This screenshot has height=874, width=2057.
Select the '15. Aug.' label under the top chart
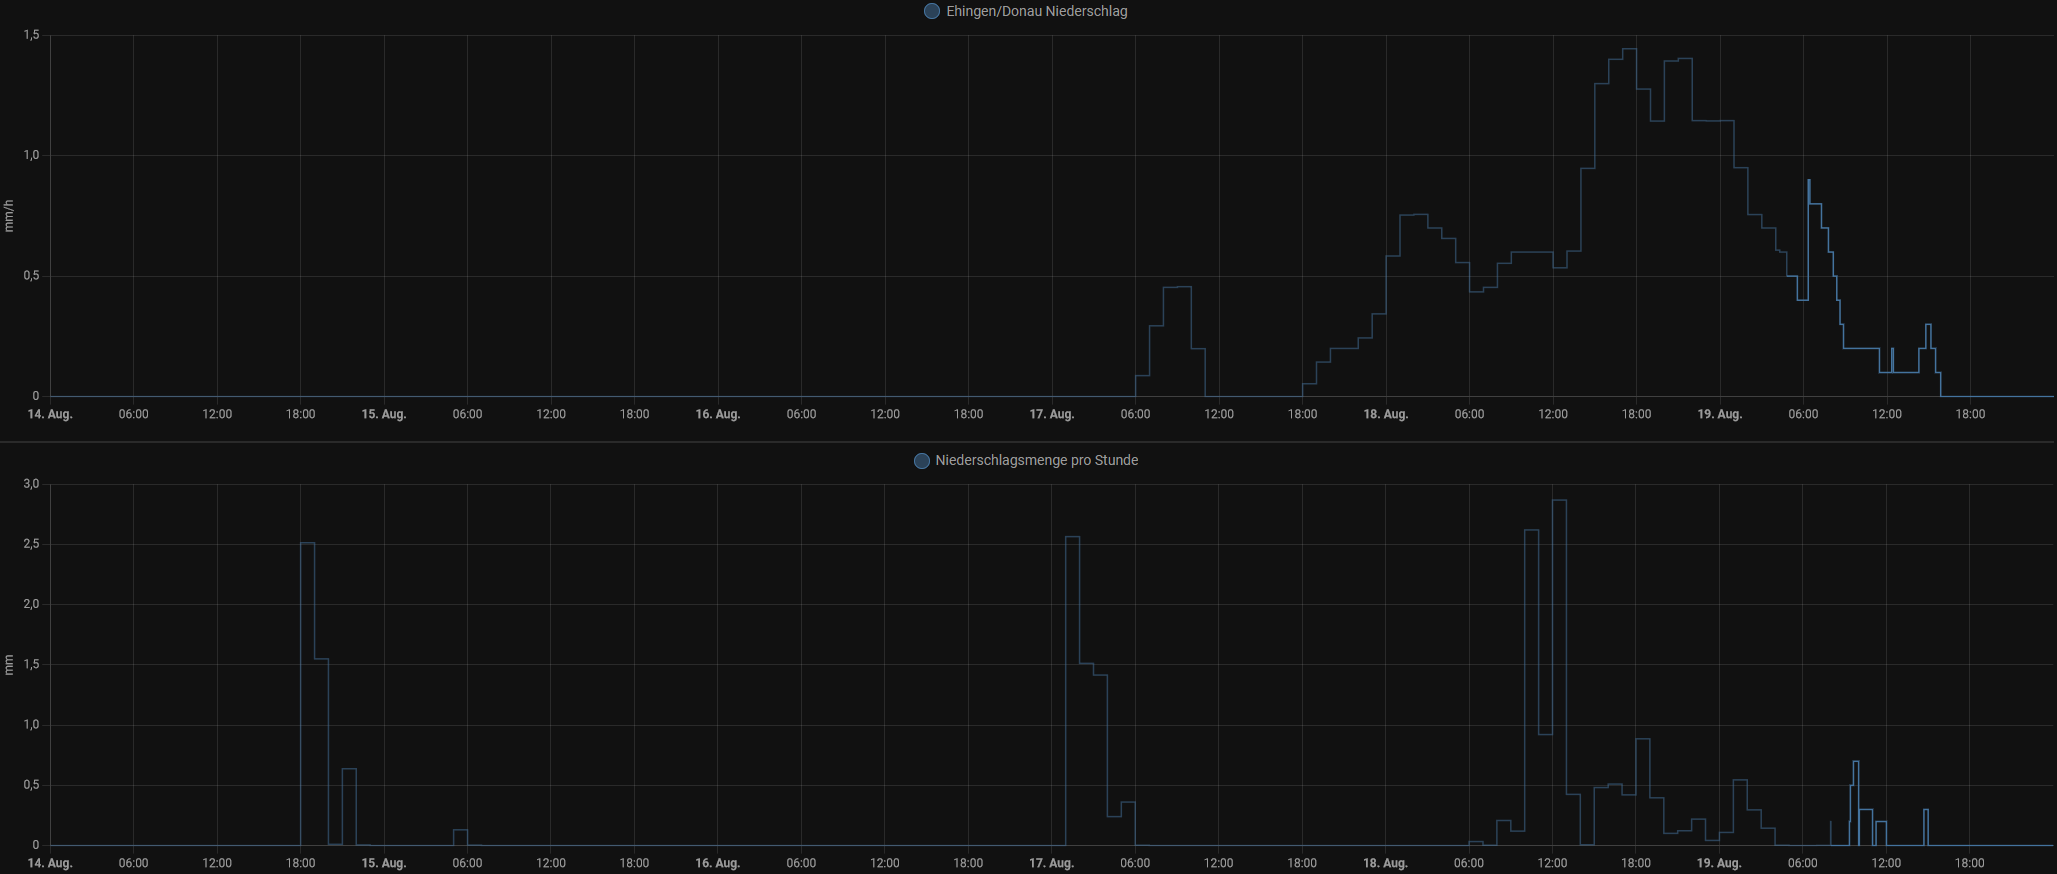click(x=383, y=414)
